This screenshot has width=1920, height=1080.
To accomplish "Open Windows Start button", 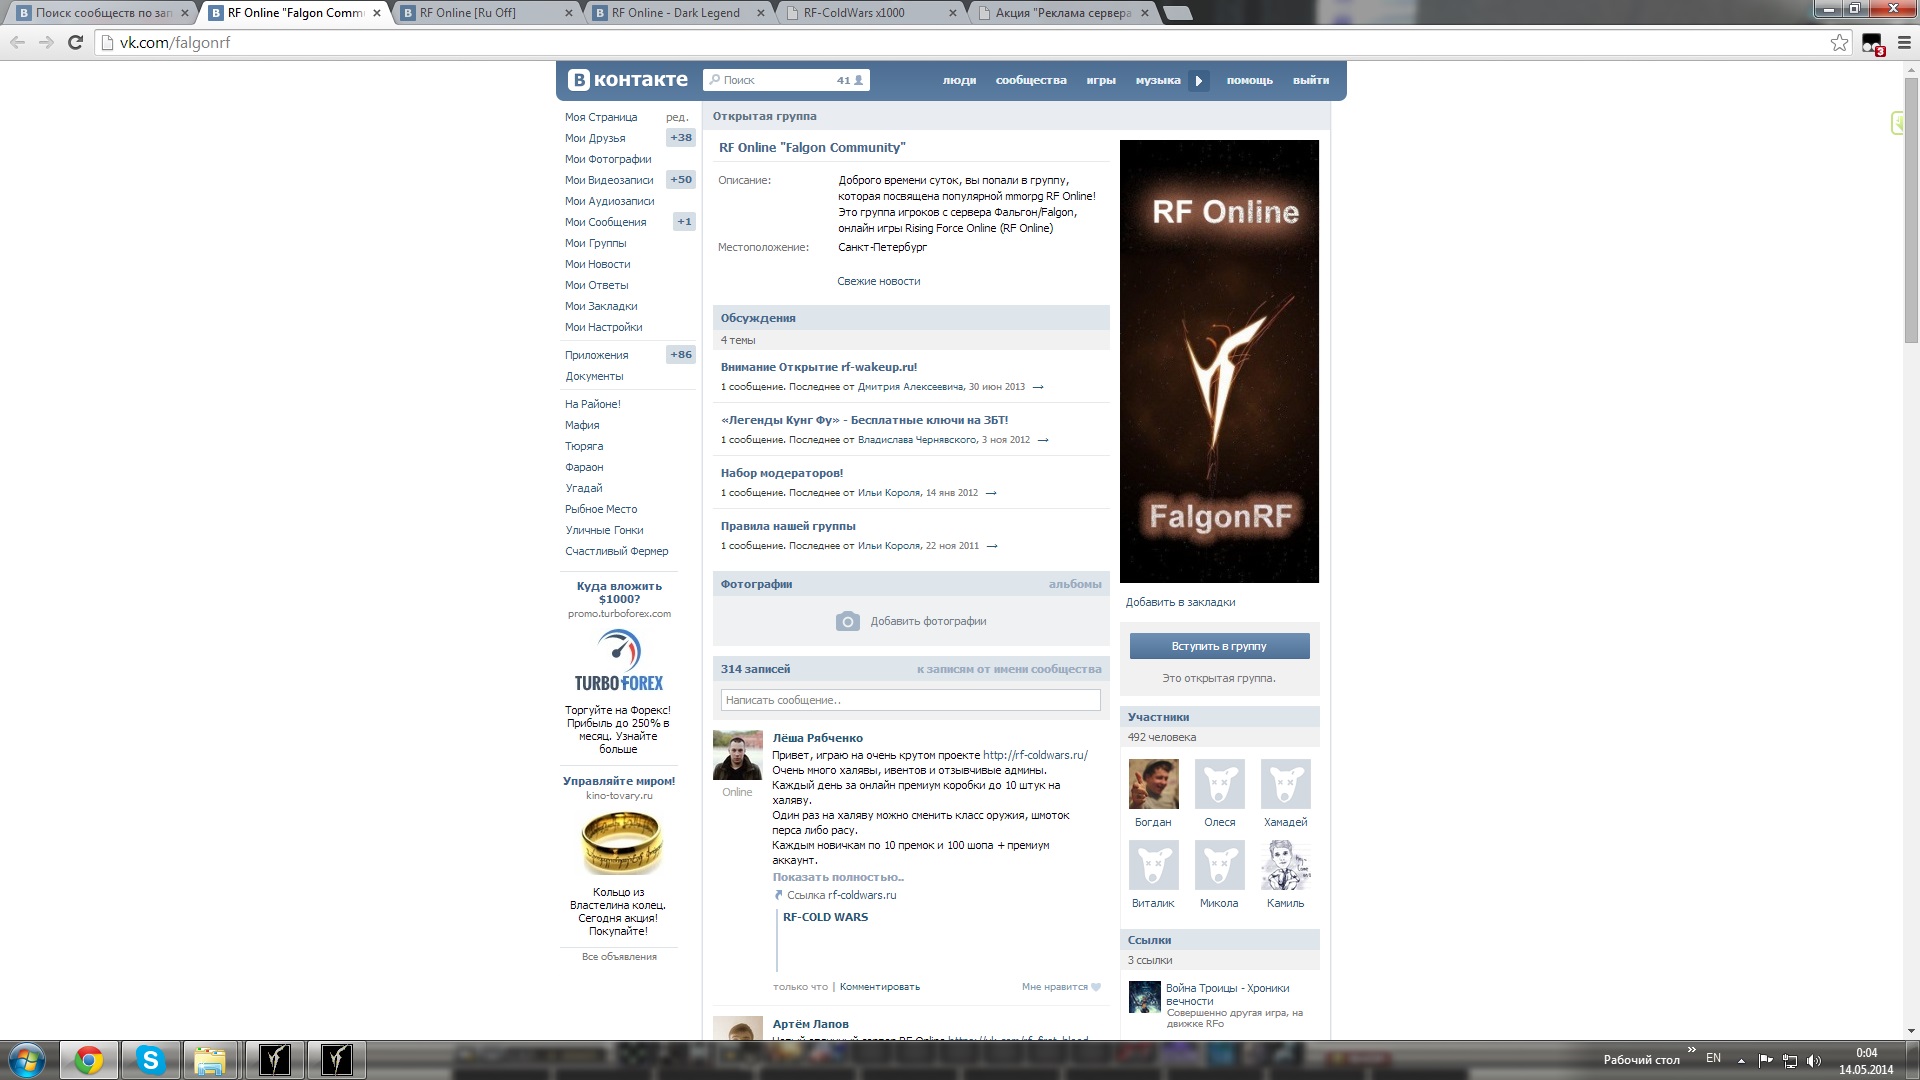I will tap(27, 1060).
